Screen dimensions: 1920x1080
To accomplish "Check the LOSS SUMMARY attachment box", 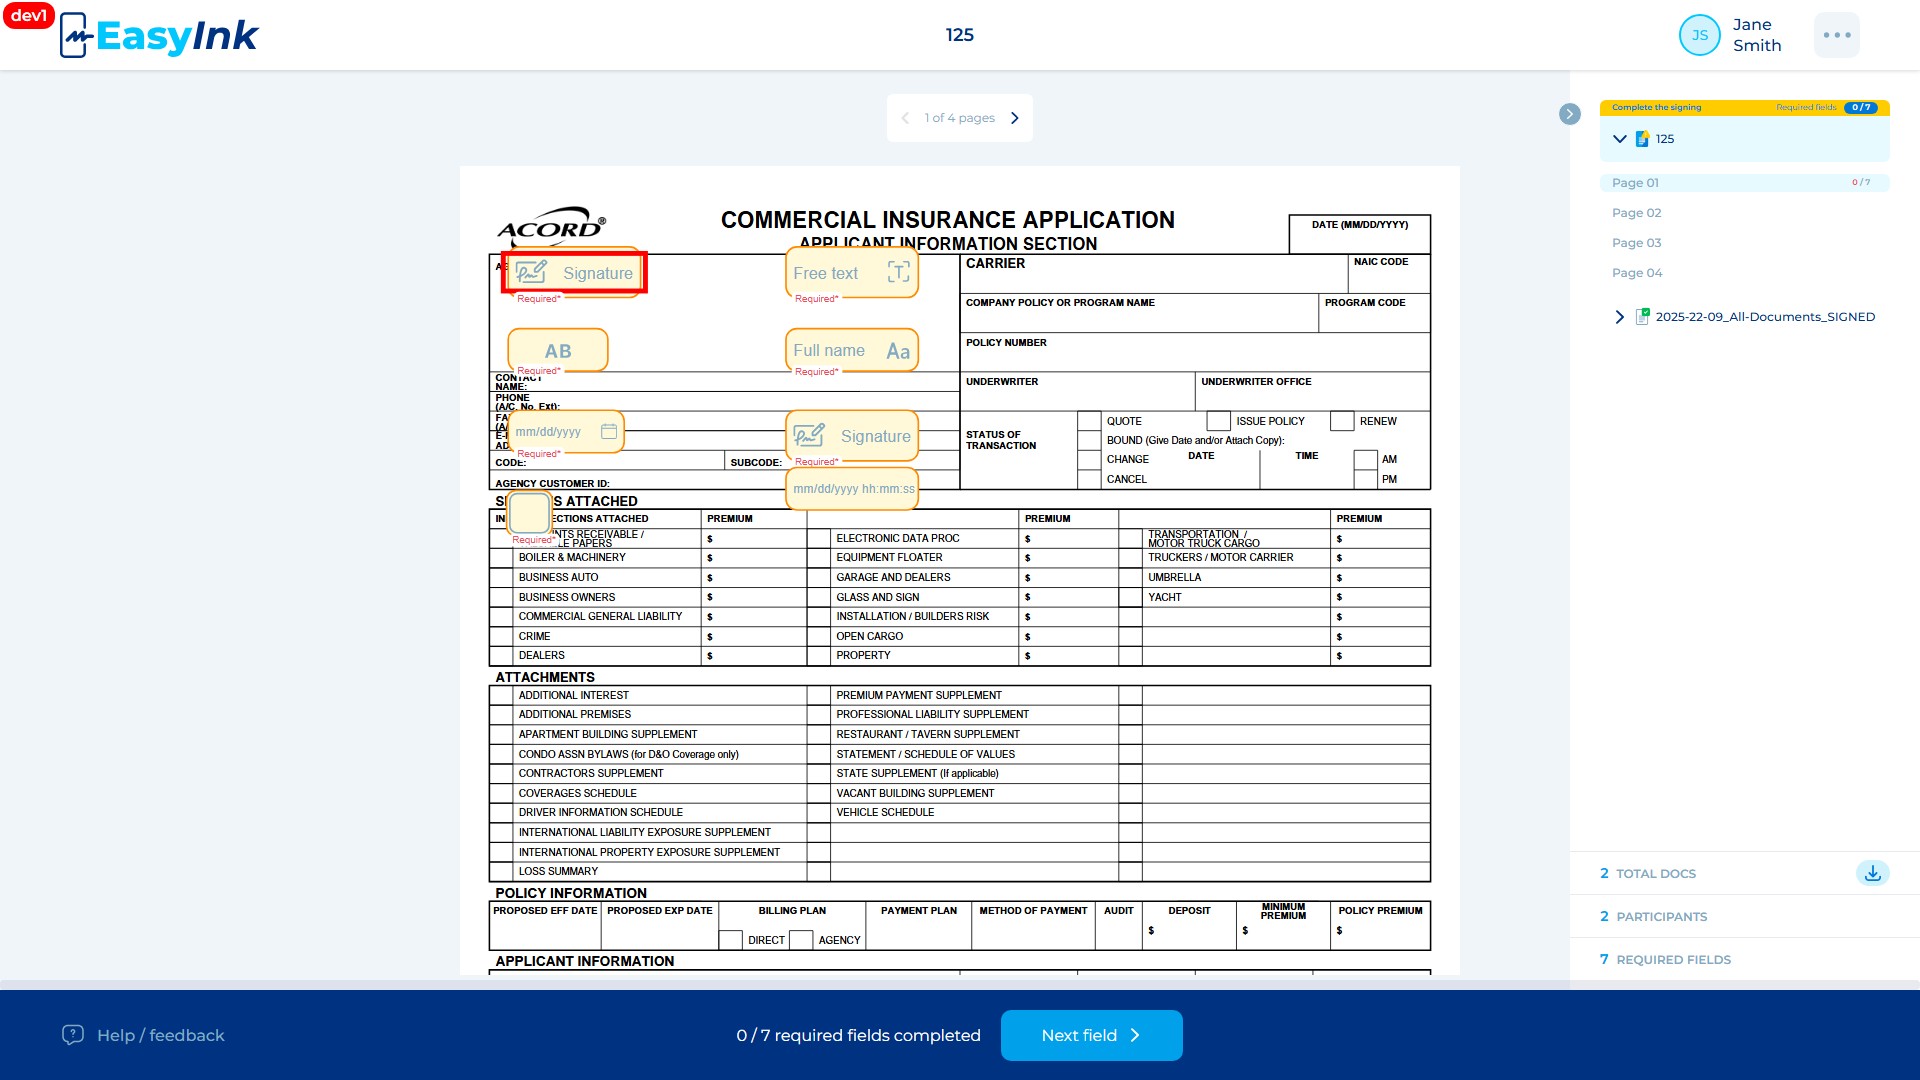I will [501, 872].
